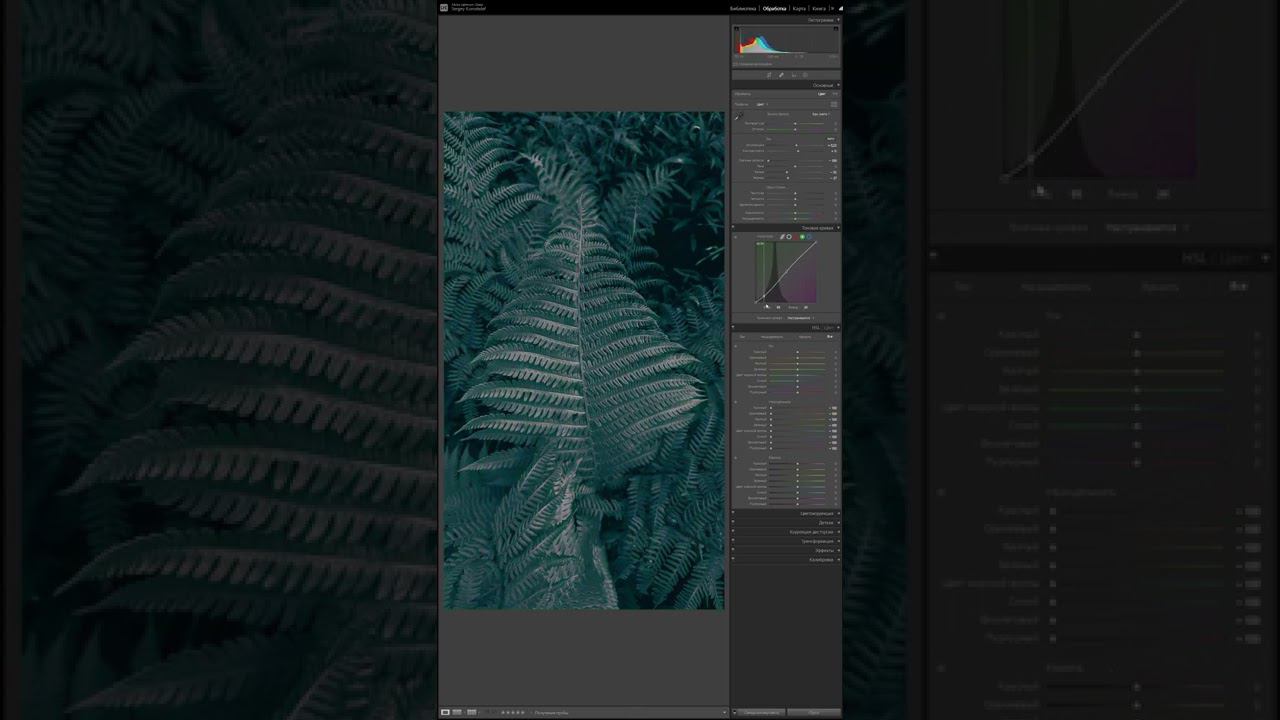Open the toolbar options dropdown arrow
Viewport: 1280px width, 720px height.
tap(723, 712)
